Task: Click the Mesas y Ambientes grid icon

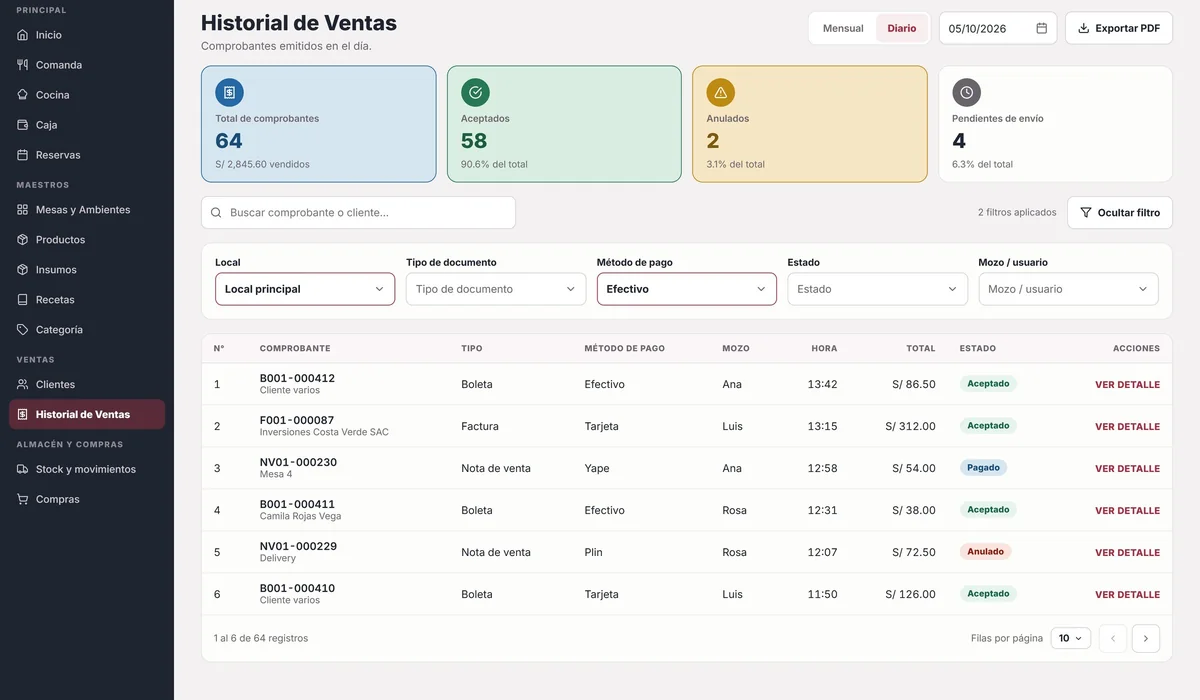Action: tap(23, 210)
